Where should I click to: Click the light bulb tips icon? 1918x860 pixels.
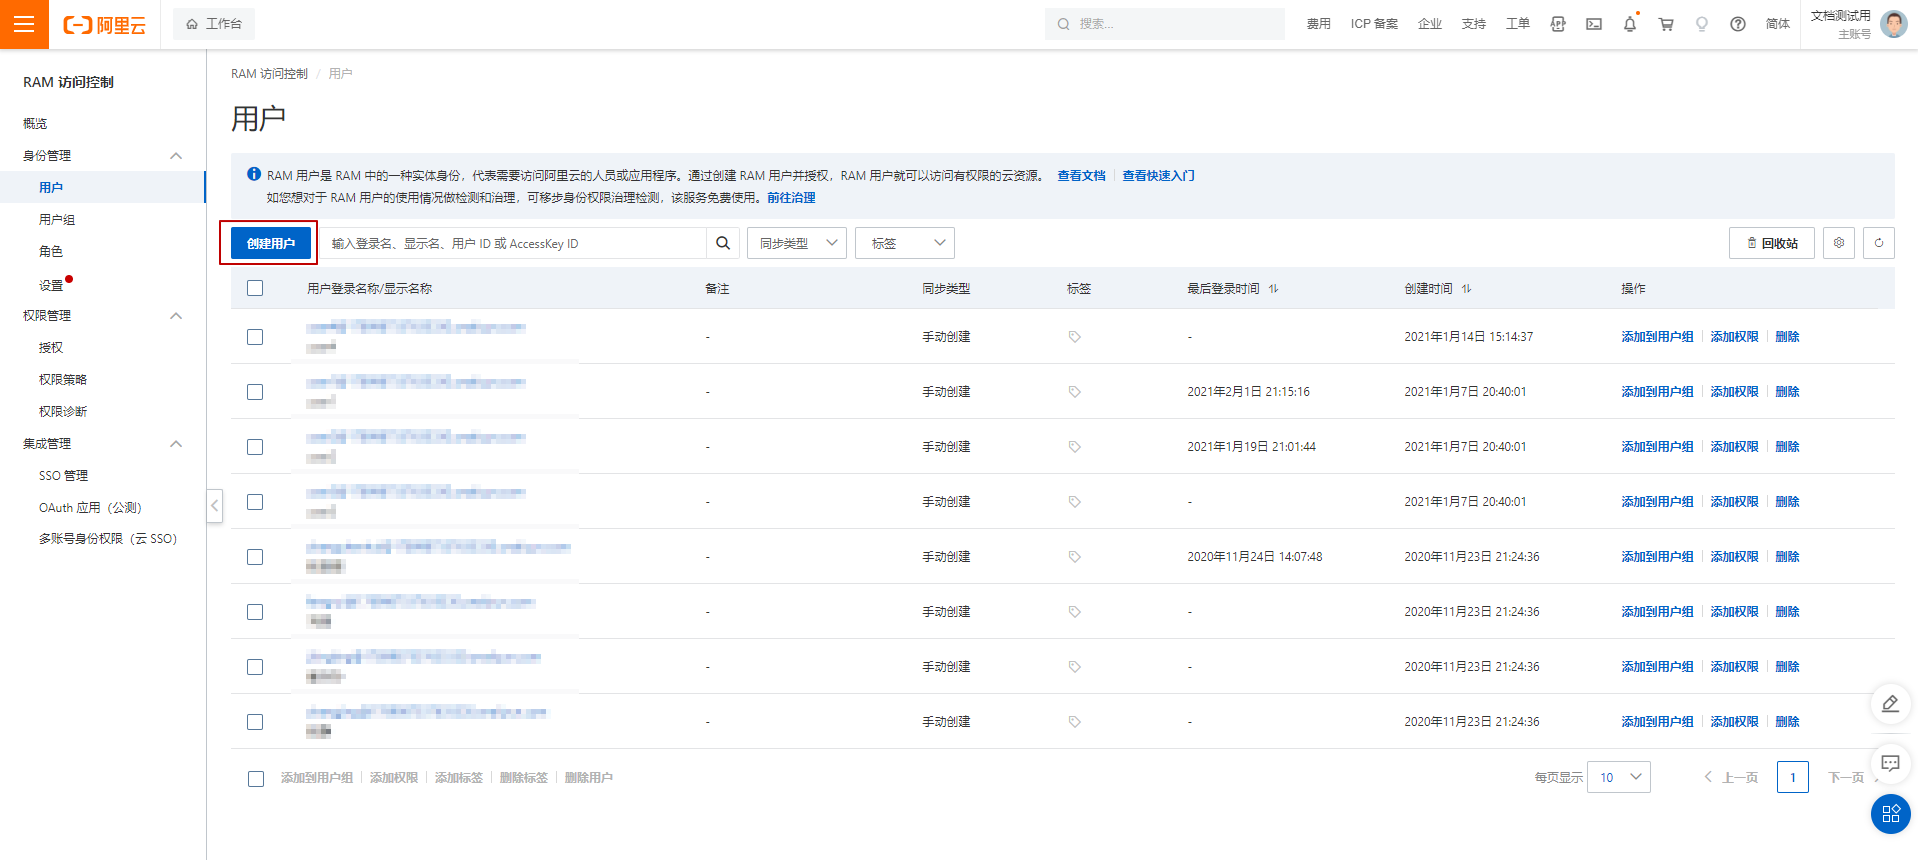coord(1702,24)
